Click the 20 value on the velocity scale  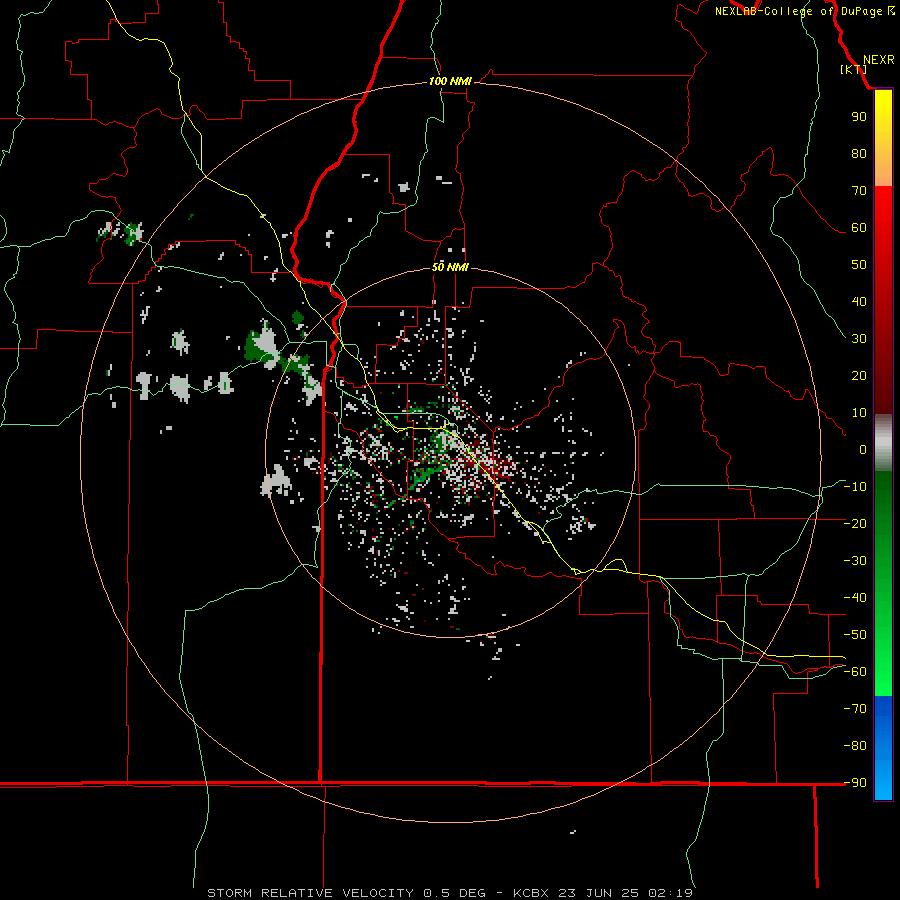click(859, 375)
